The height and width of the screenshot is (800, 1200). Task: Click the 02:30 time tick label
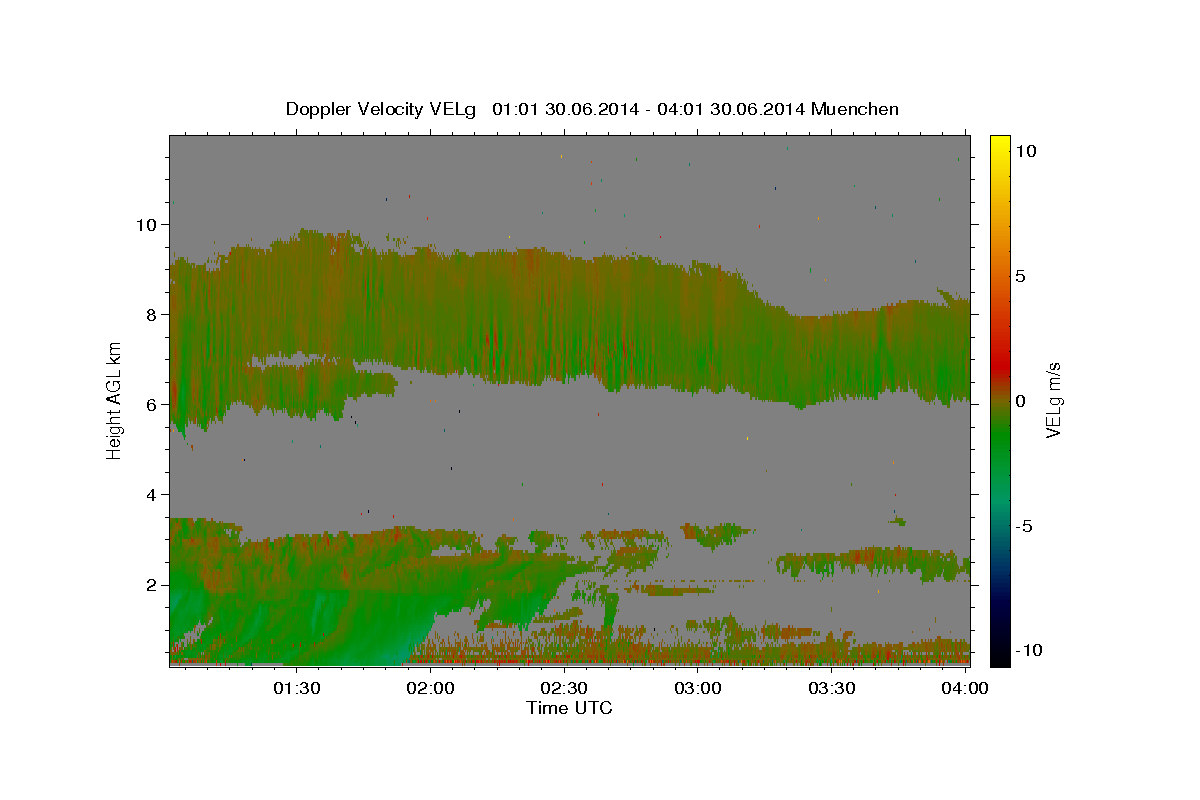click(565, 689)
